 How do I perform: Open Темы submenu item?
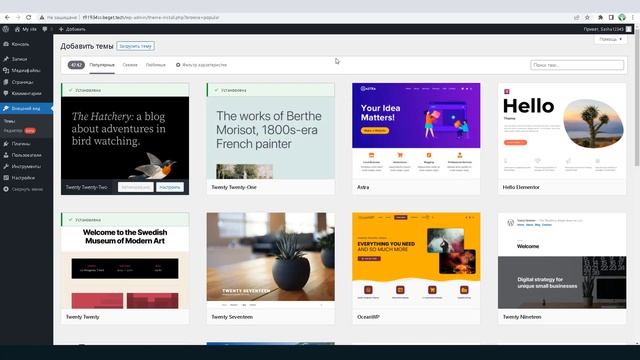pos(9,121)
